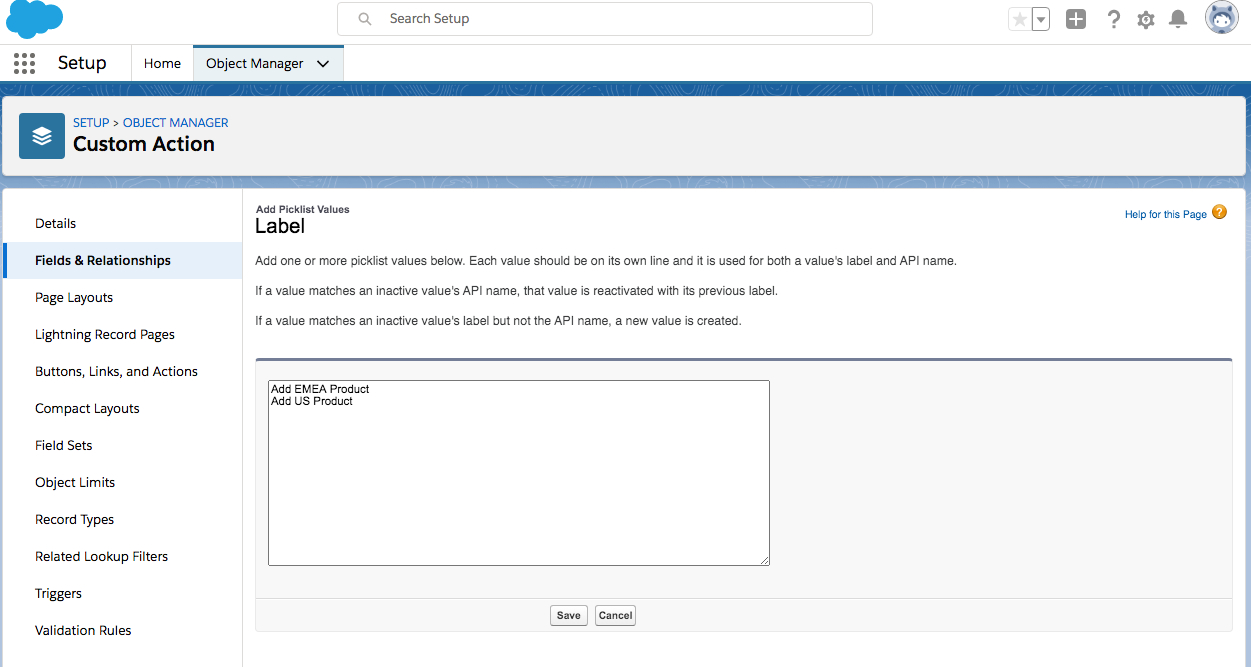Cancel adding picklist values

pos(614,615)
